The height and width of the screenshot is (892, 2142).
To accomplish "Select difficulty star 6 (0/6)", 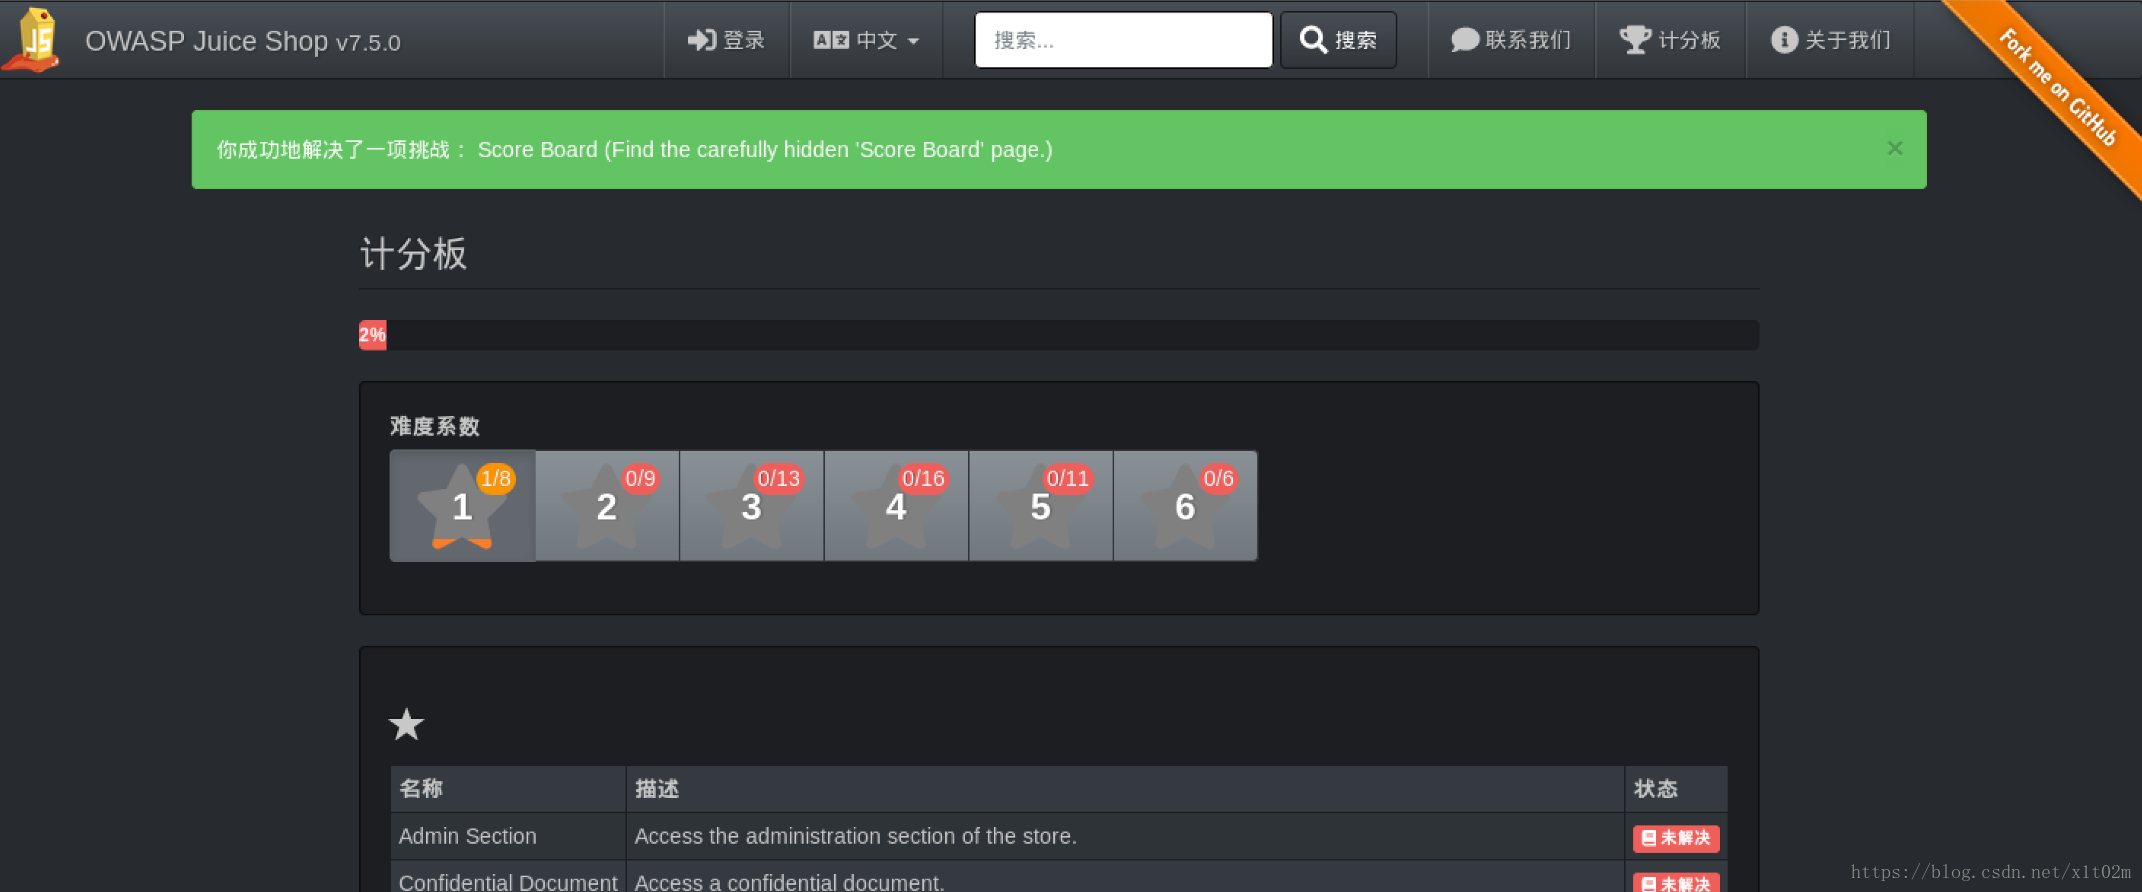I will (x=1185, y=506).
